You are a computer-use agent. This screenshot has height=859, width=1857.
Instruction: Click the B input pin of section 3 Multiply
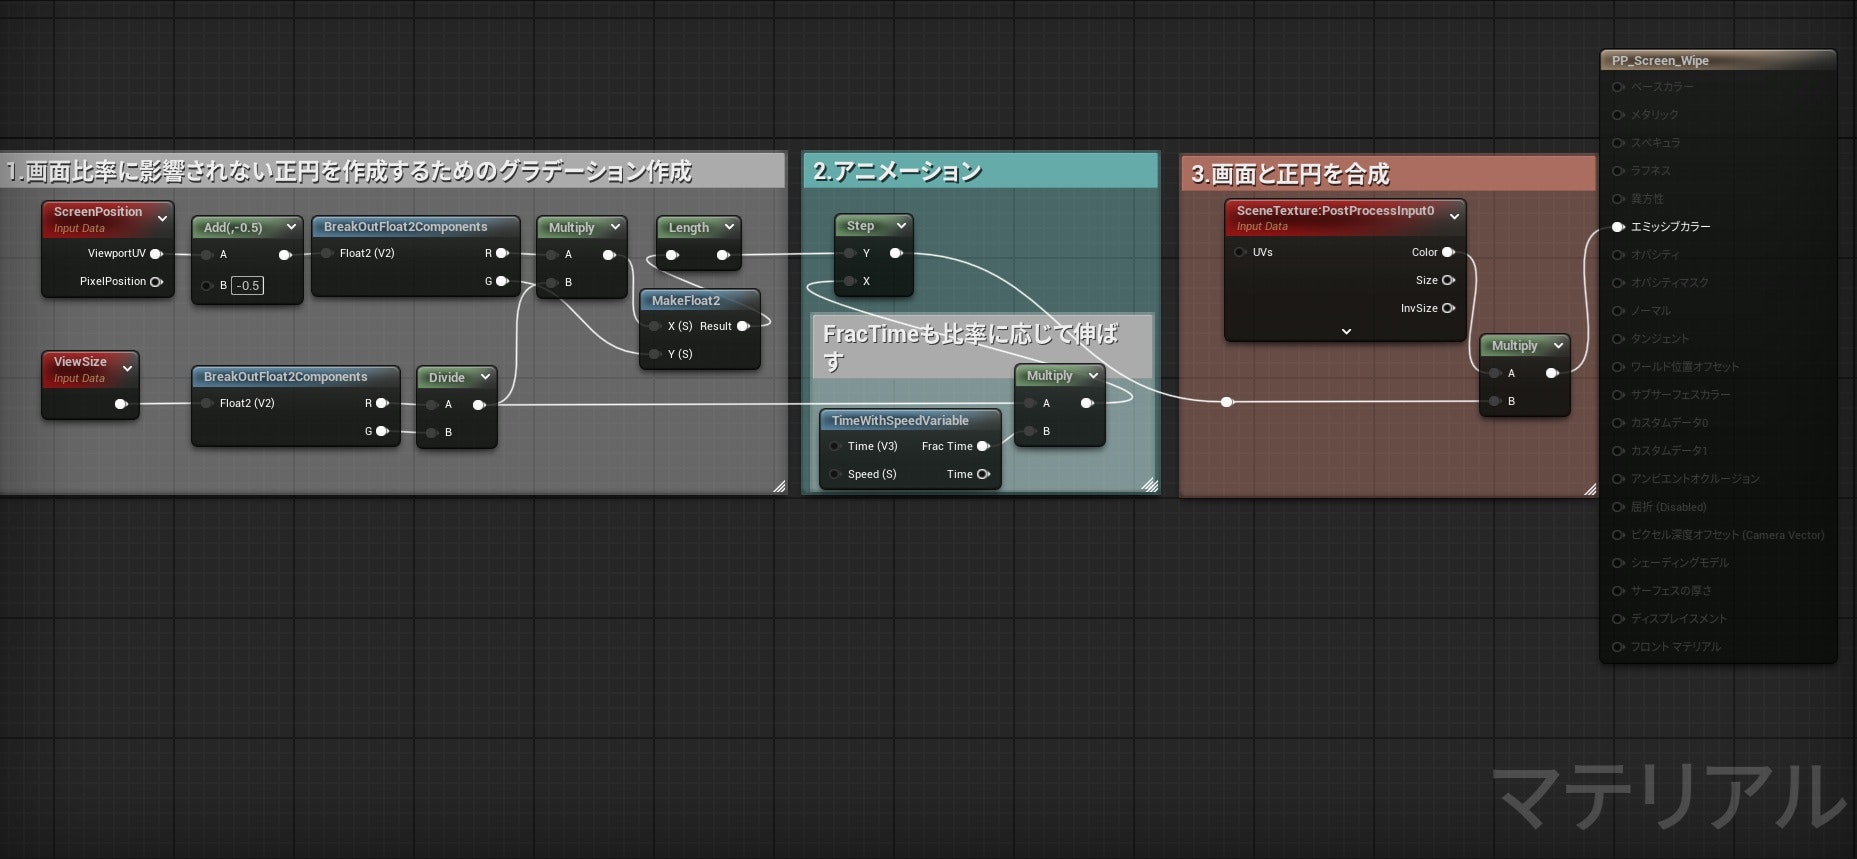coord(1495,401)
